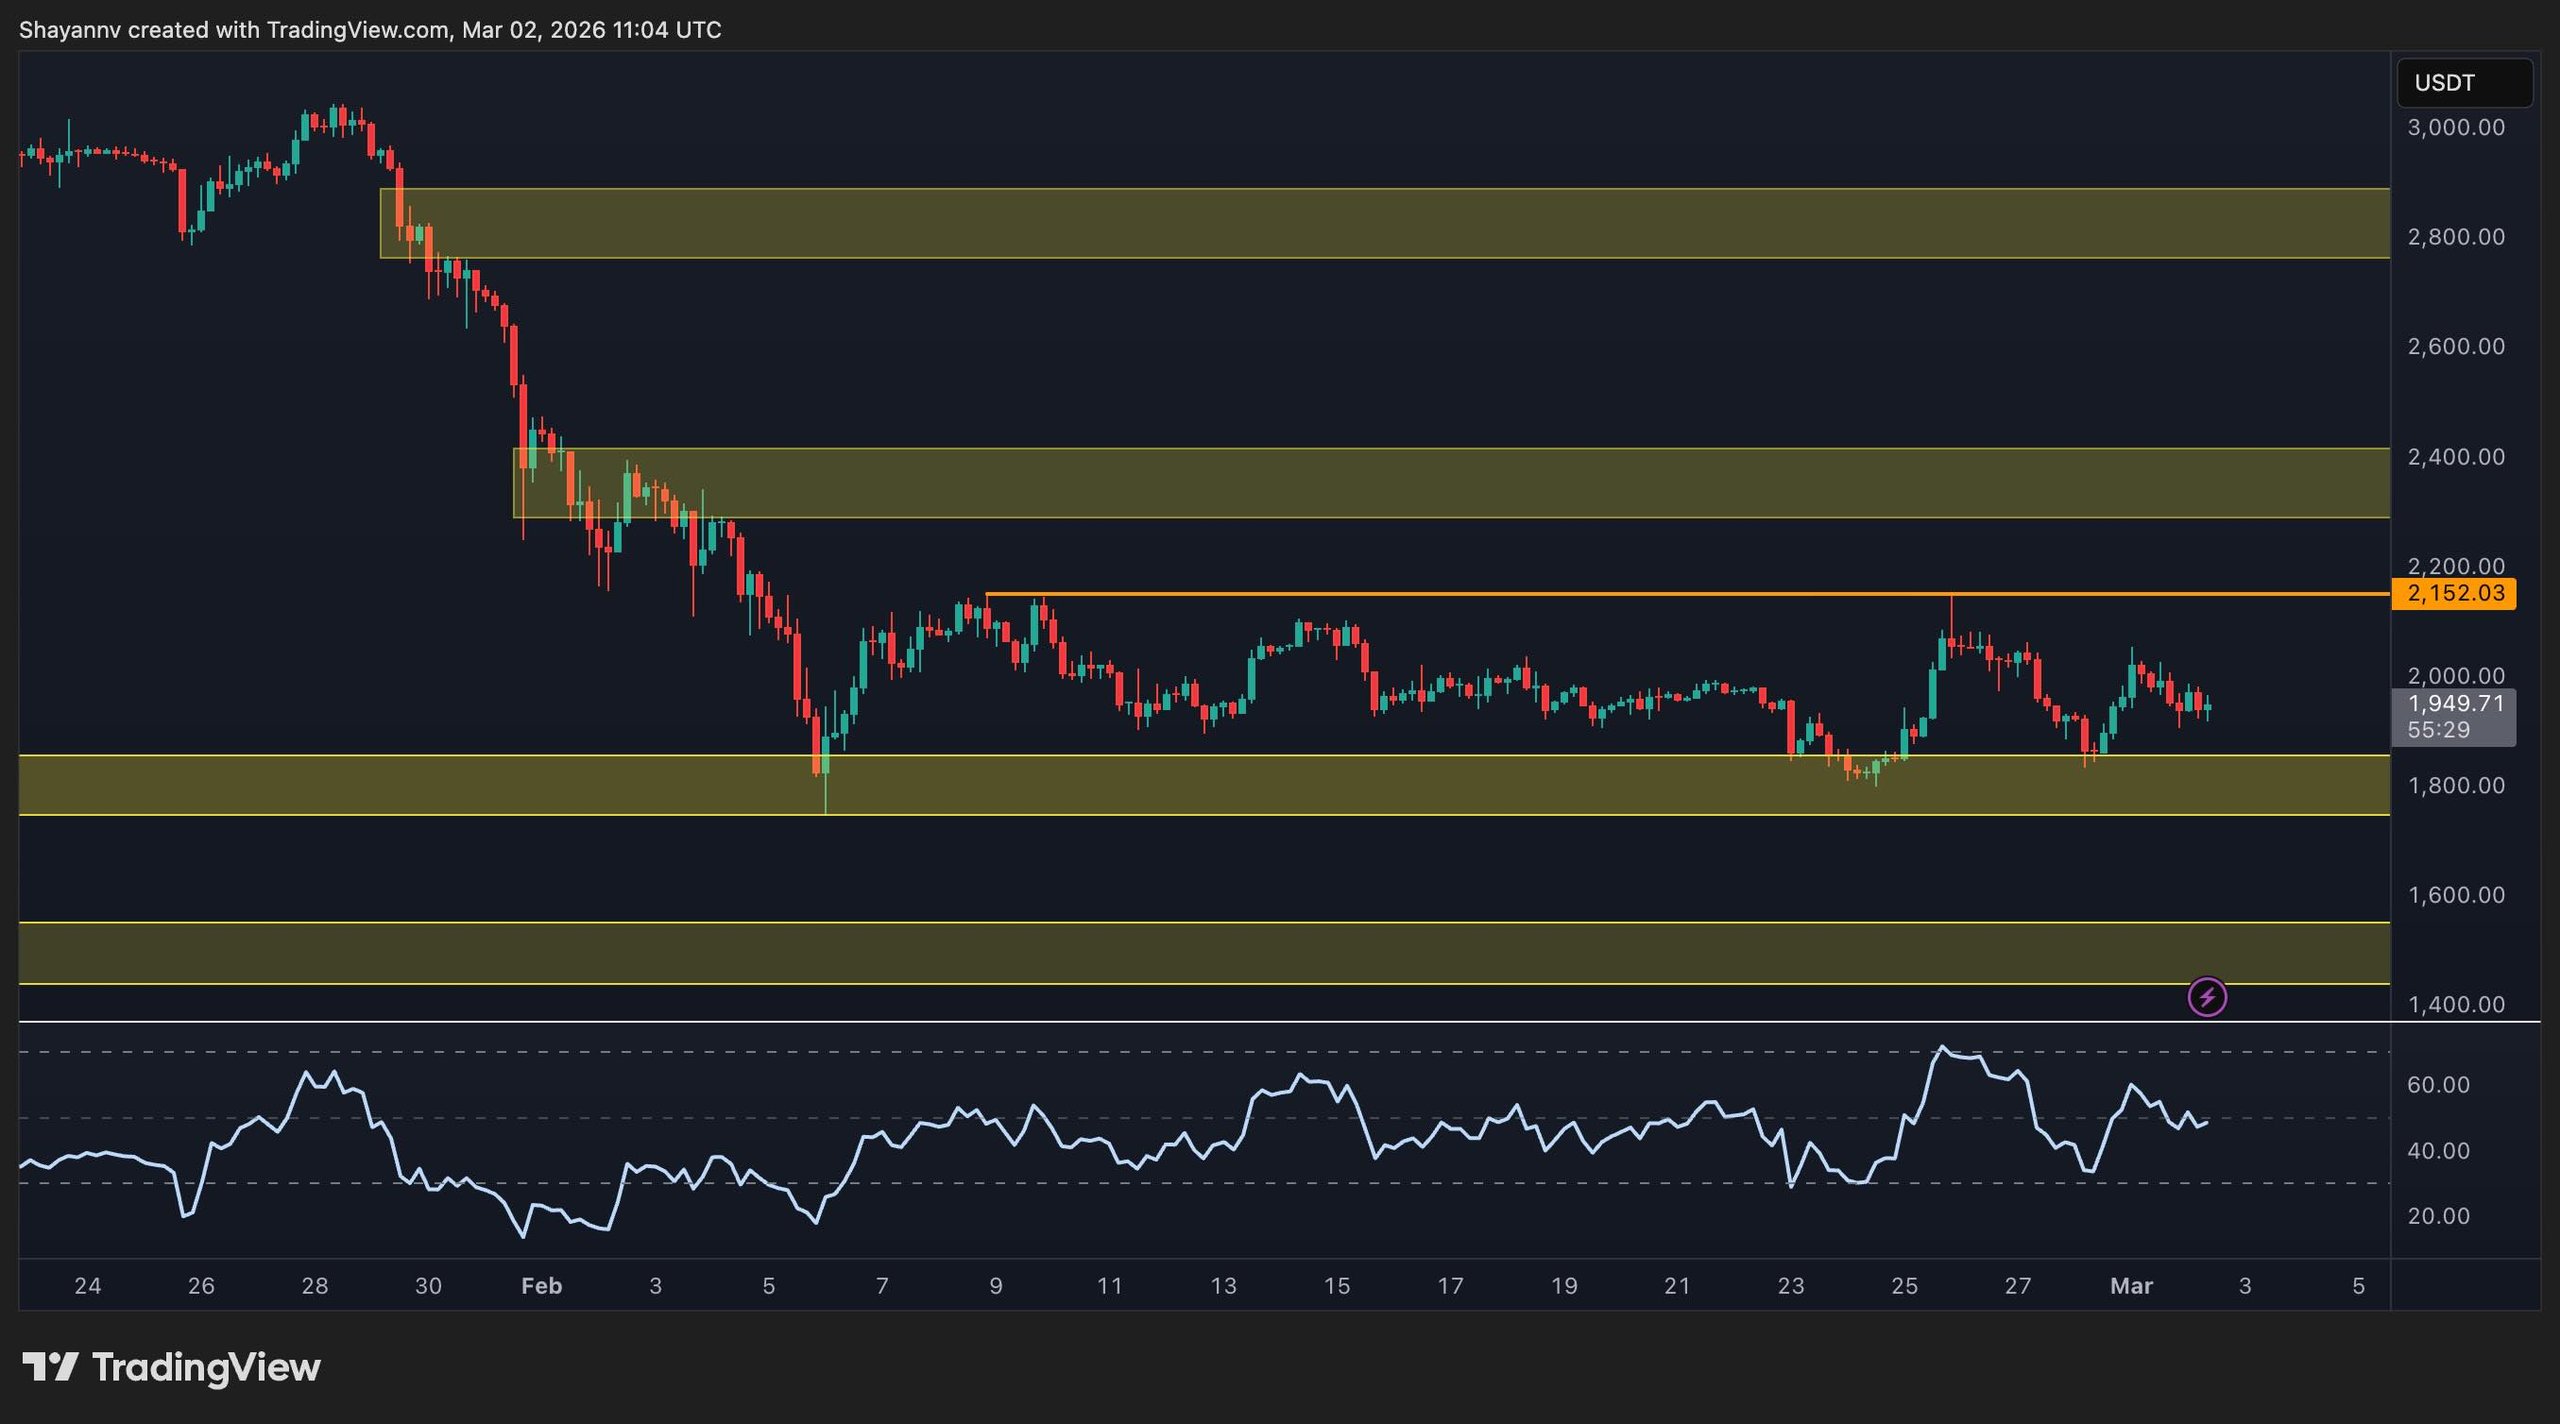Image resolution: width=2560 pixels, height=1424 pixels.
Task: Click the white pane separator above RSI
Action: pos(1200,1022)
